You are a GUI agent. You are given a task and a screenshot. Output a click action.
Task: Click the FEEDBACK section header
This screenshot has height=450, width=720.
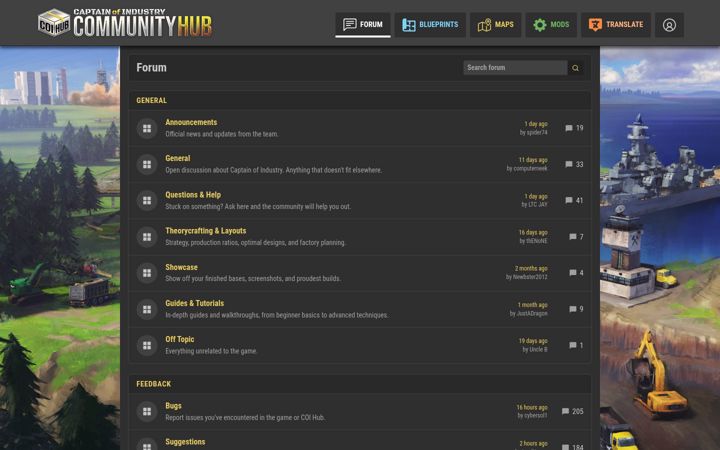point(153,384)
